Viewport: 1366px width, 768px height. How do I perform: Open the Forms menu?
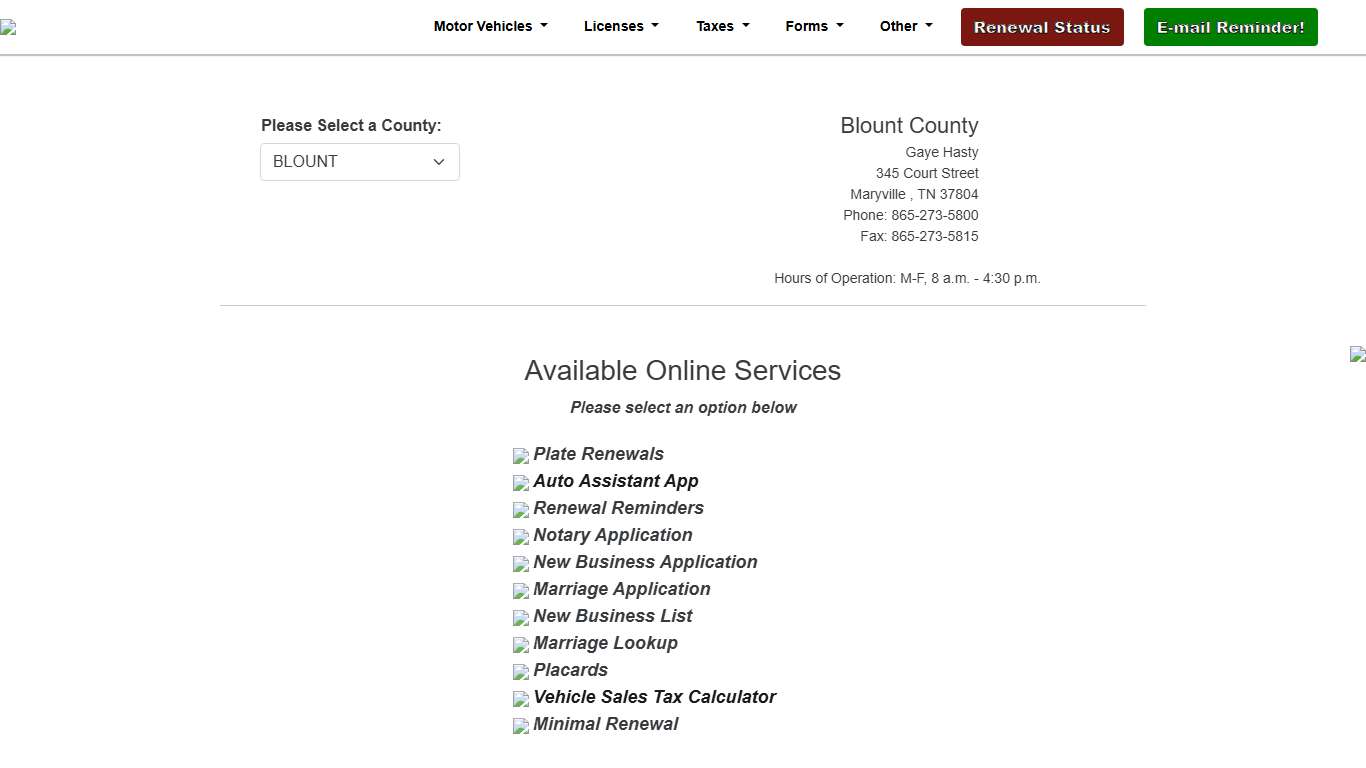click(x=814, y=27)
